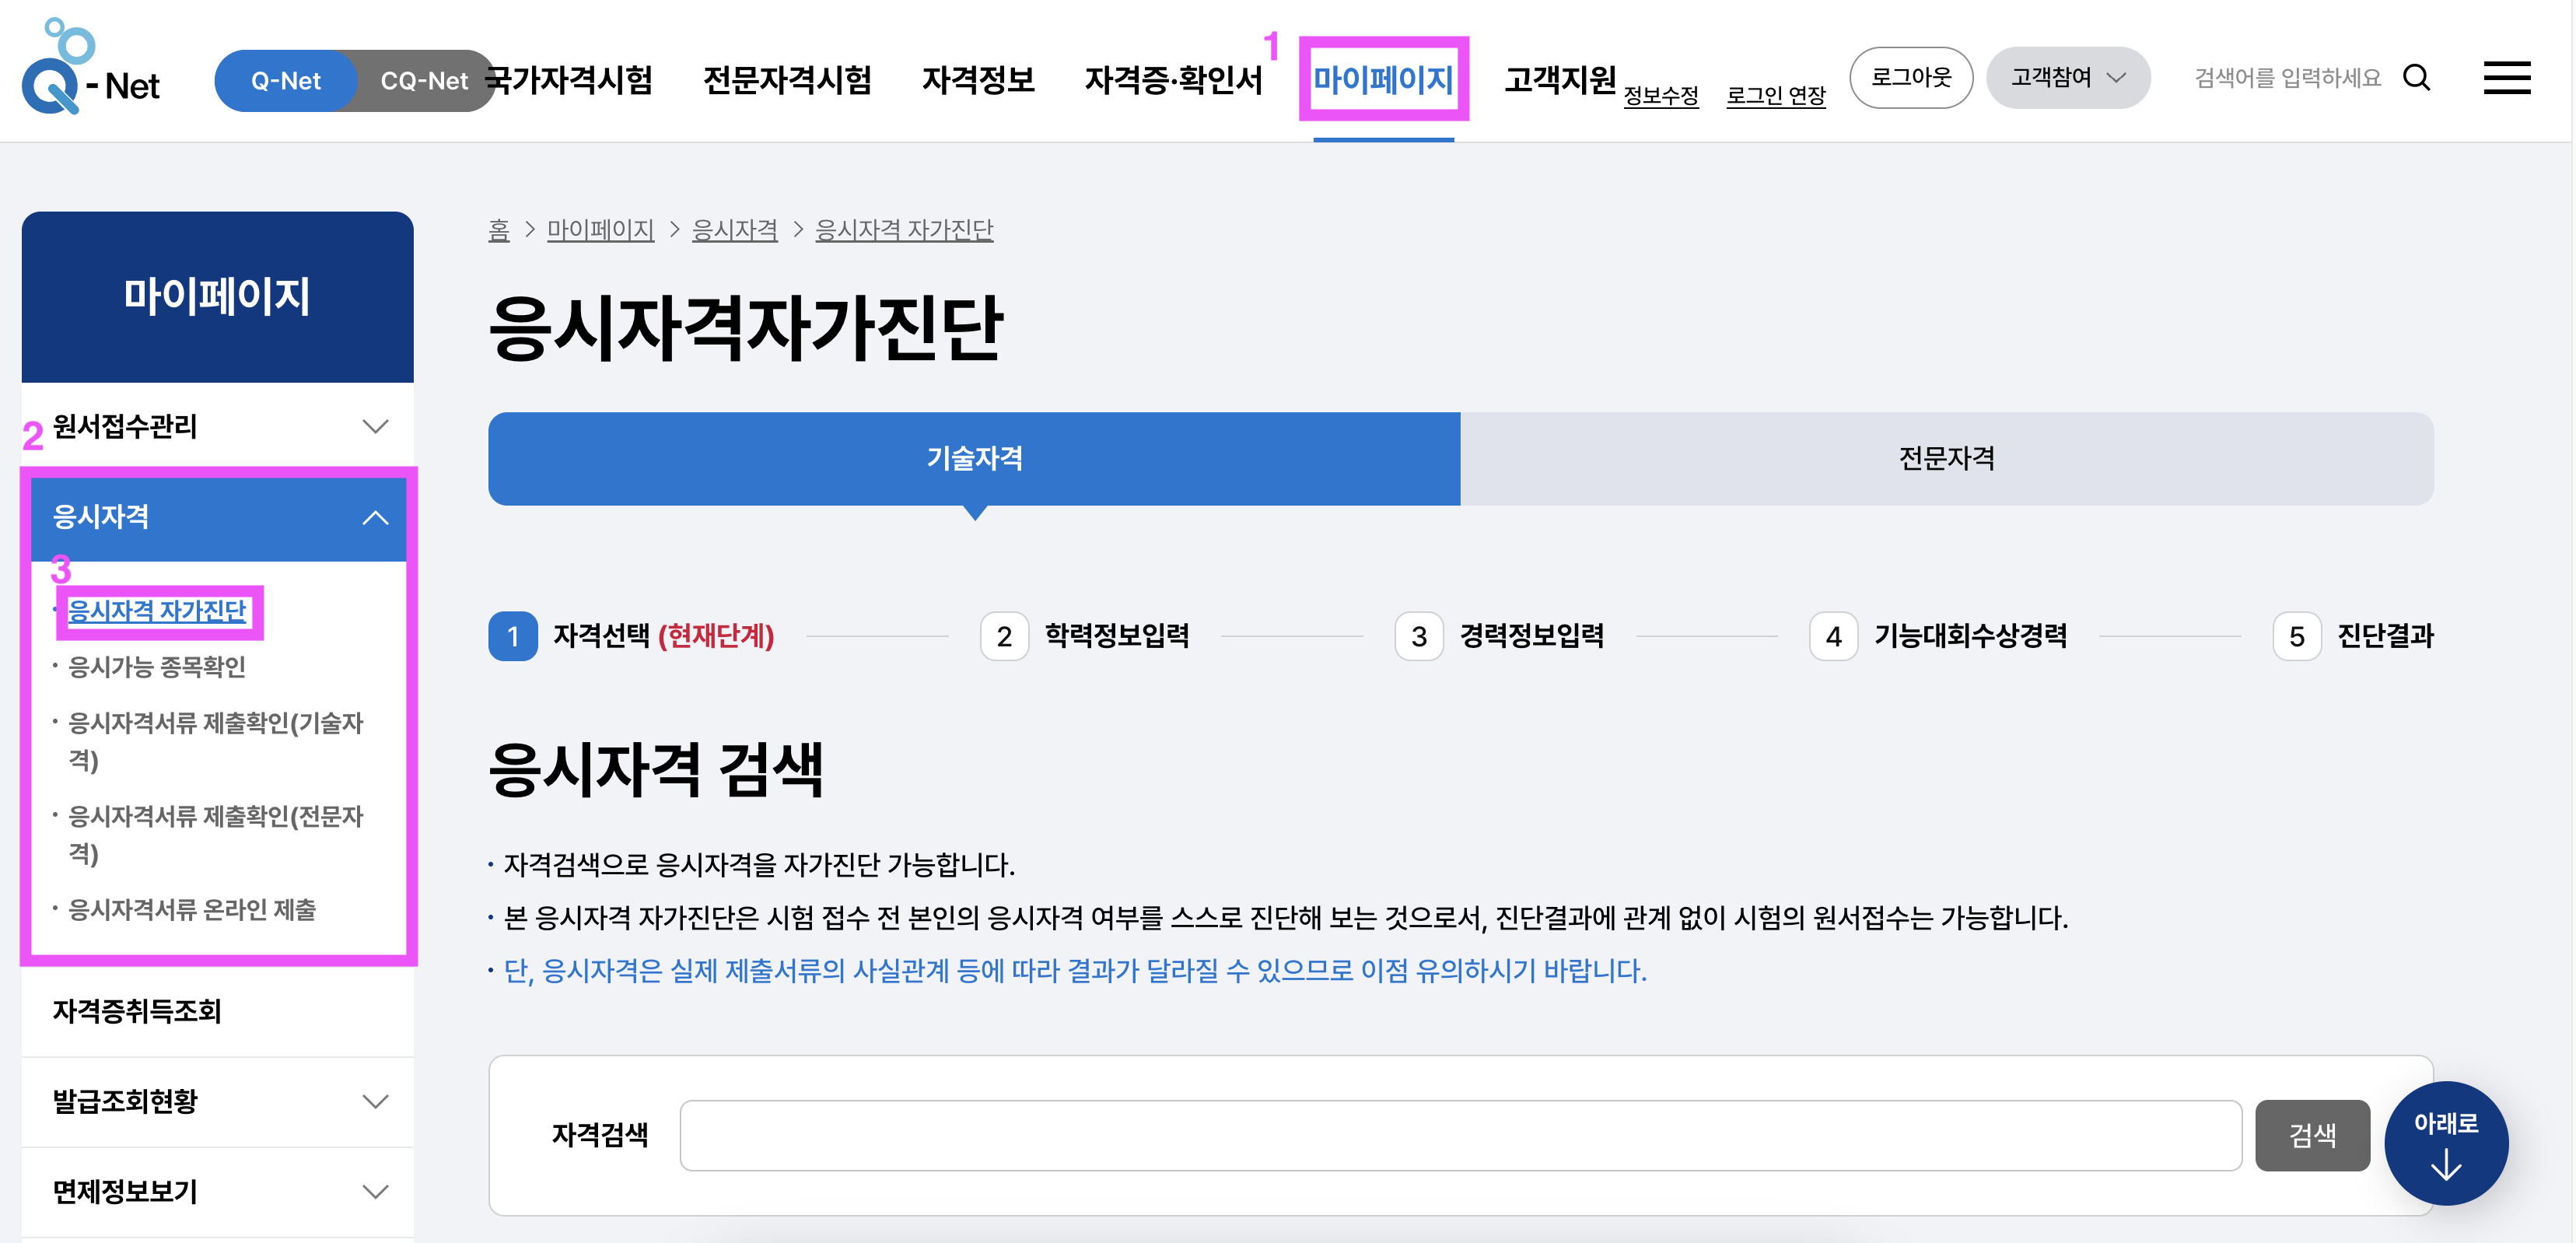This screenshot has width=2576, height=1243.
Task: Click step 5 진단결과 number badge
Action: click(2296, 637)
